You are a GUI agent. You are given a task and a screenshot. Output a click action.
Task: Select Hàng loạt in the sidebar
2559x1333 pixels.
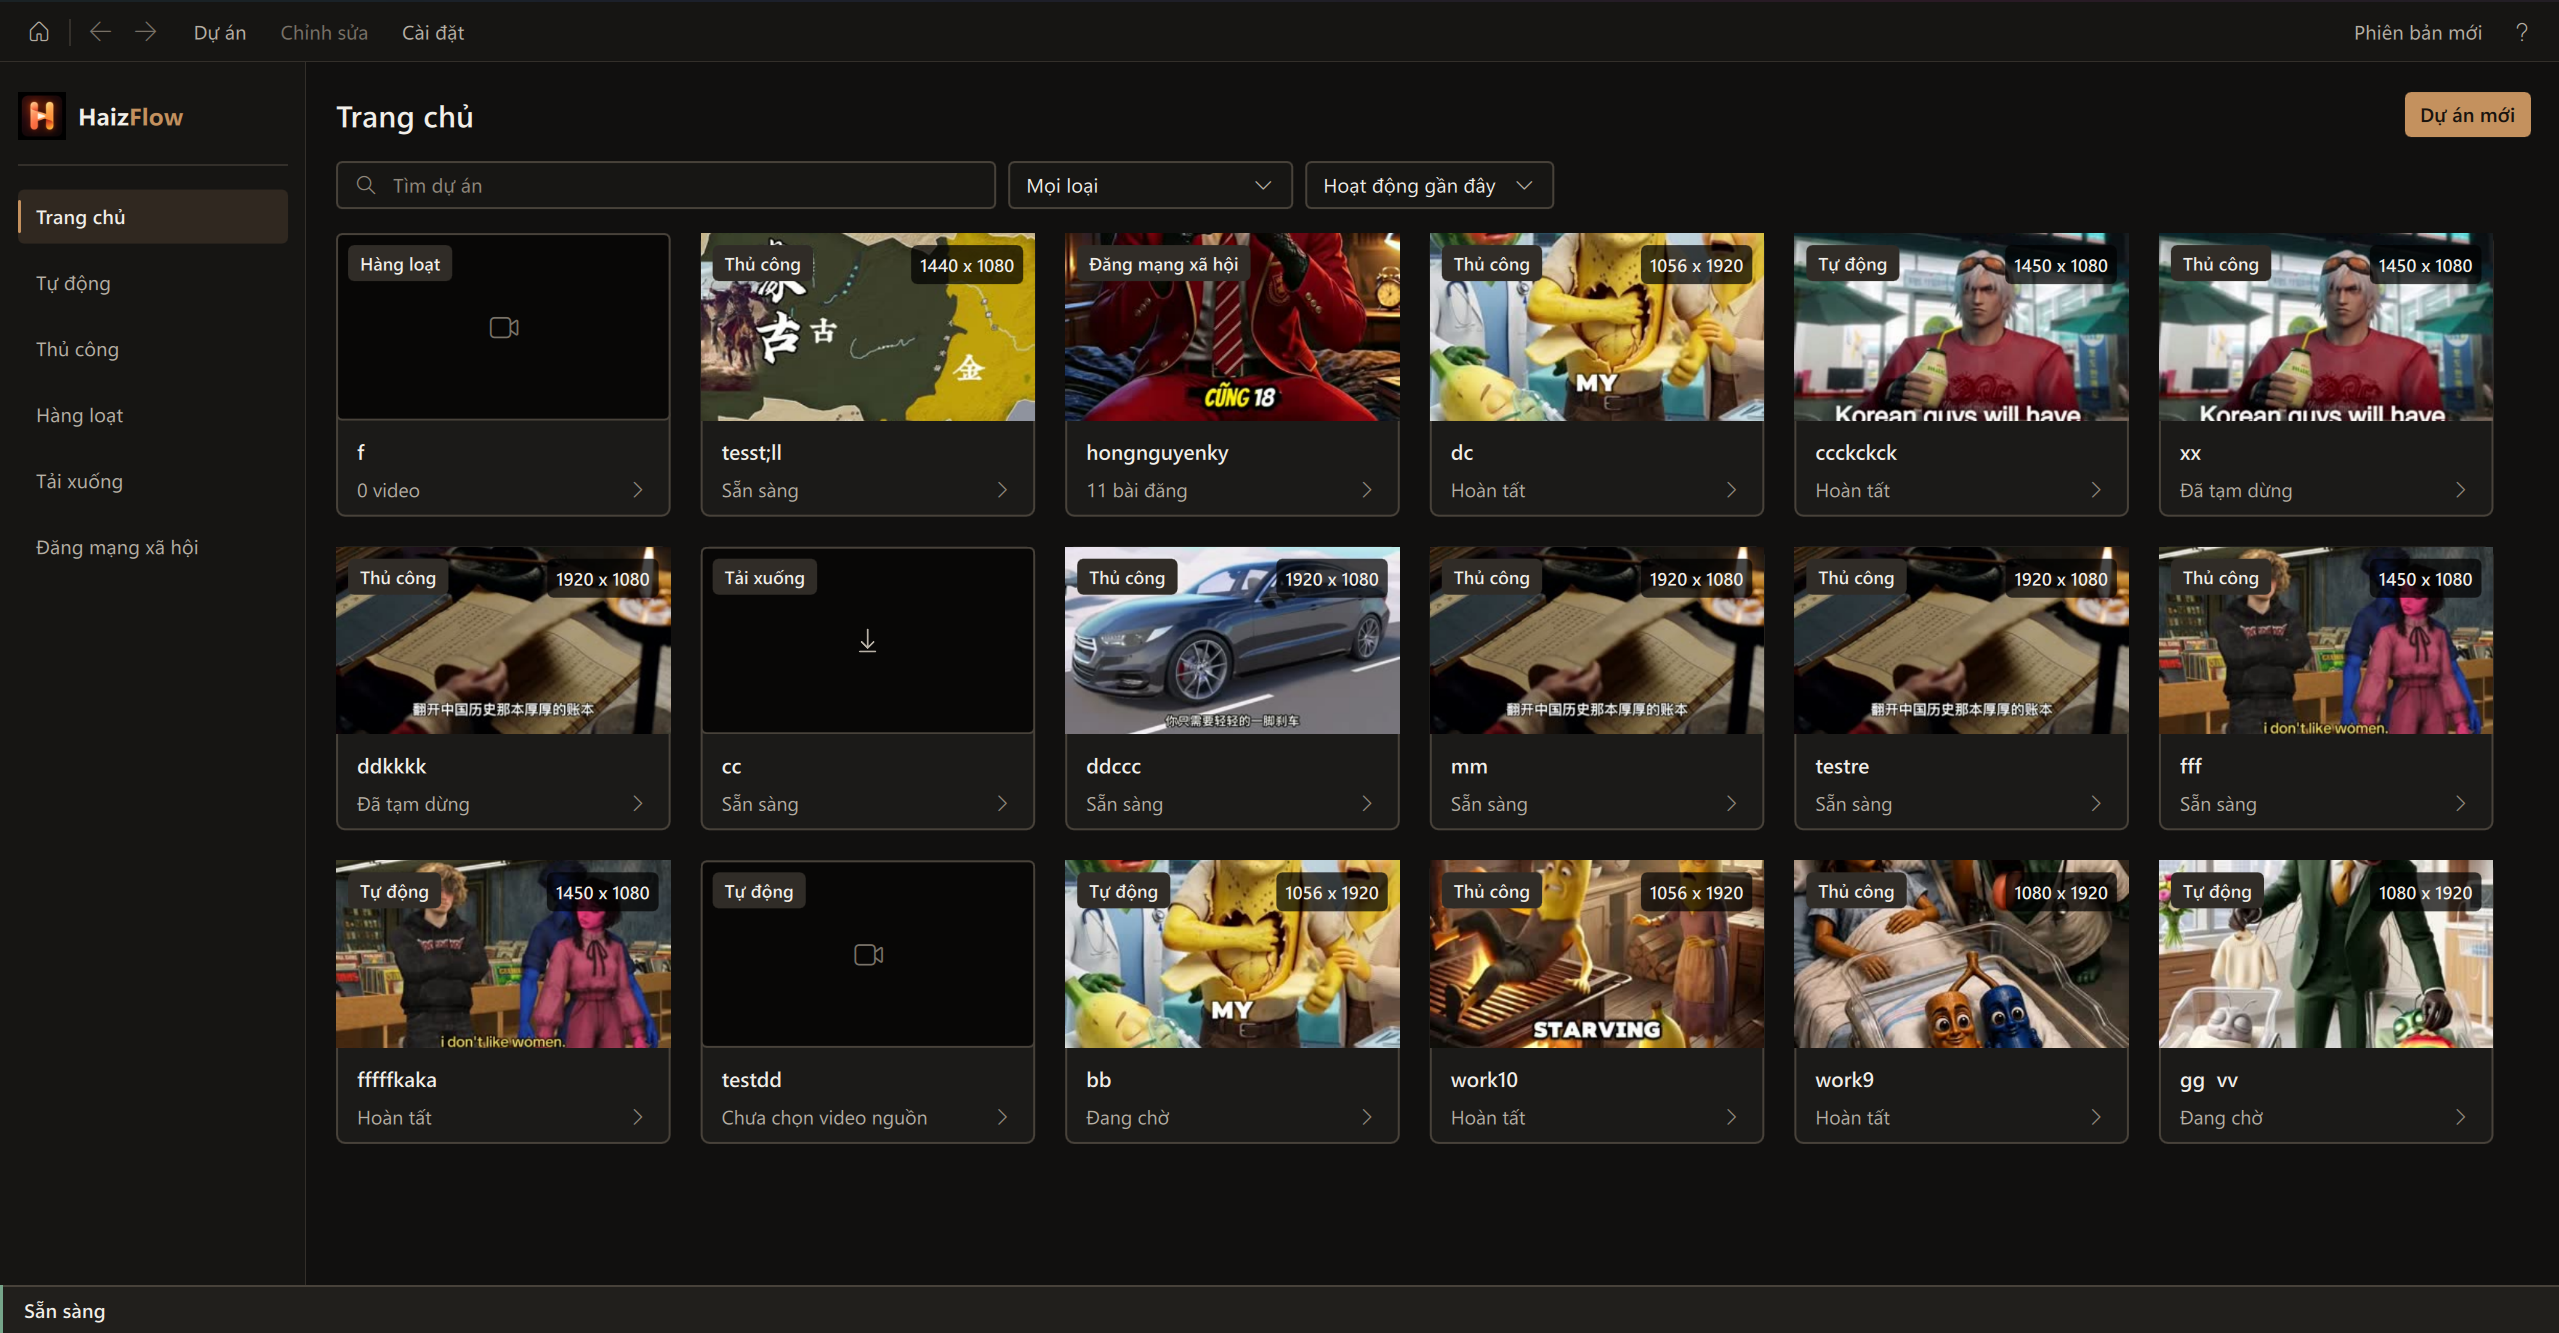(x=153, y=415)
